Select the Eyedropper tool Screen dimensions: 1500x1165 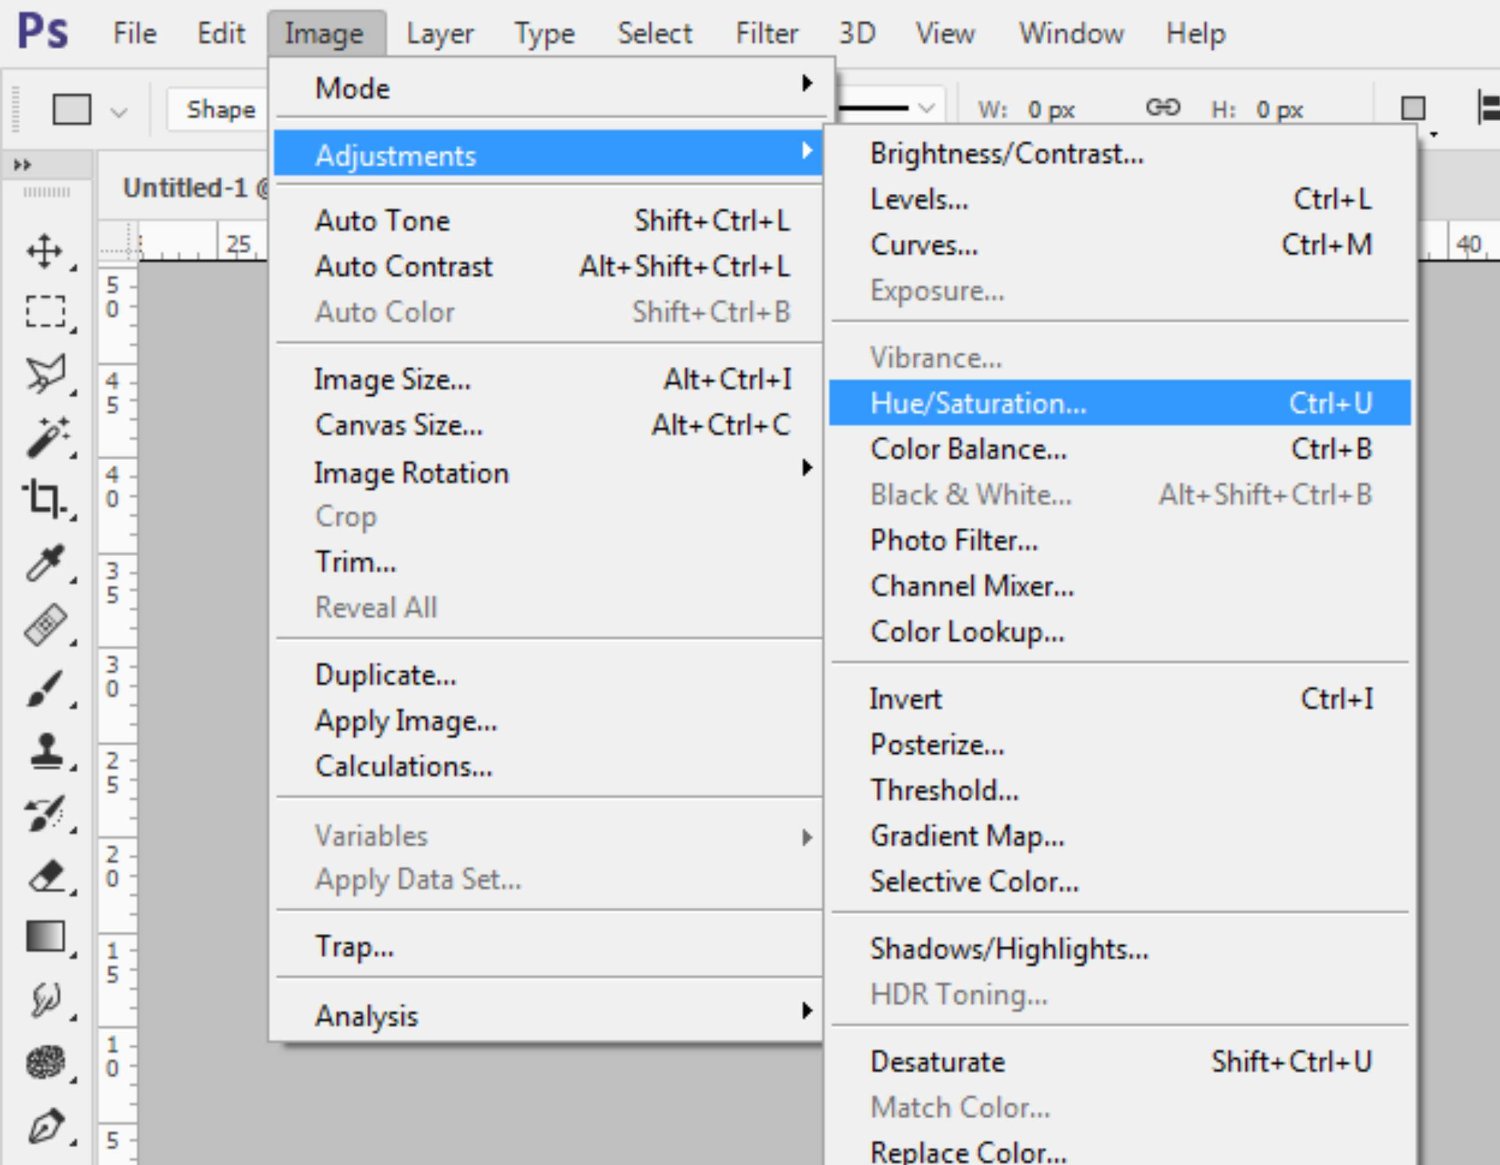coord(45,563)
